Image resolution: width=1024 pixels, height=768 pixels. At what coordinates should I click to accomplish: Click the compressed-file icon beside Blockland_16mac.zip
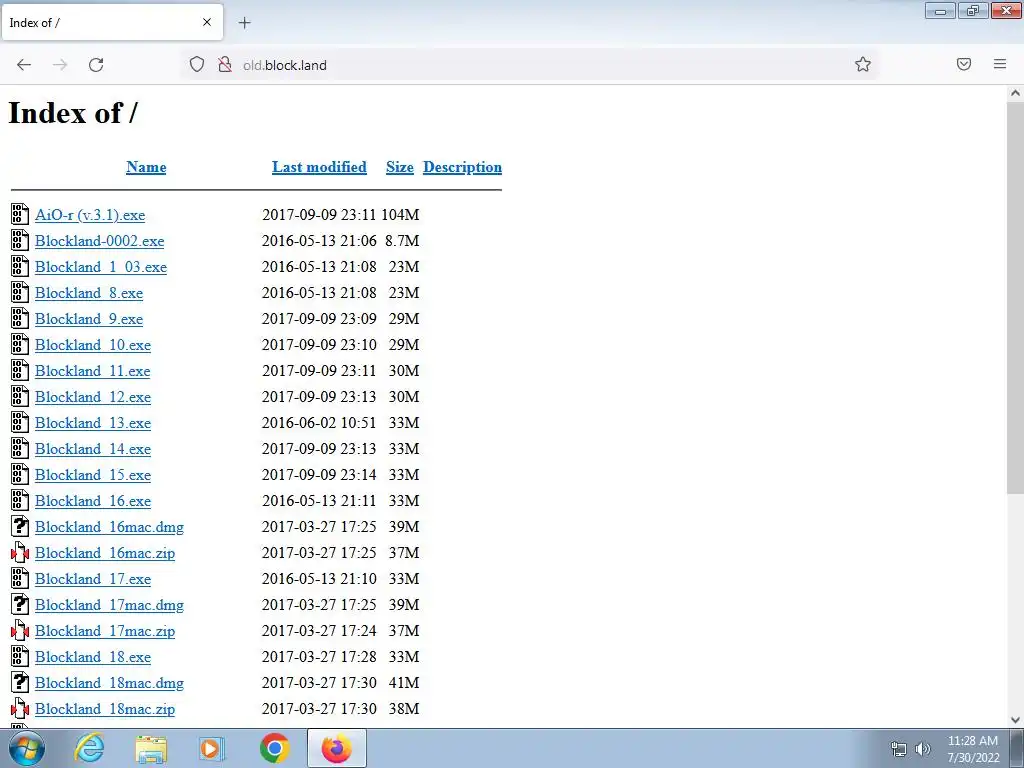(x=20, y=552)
